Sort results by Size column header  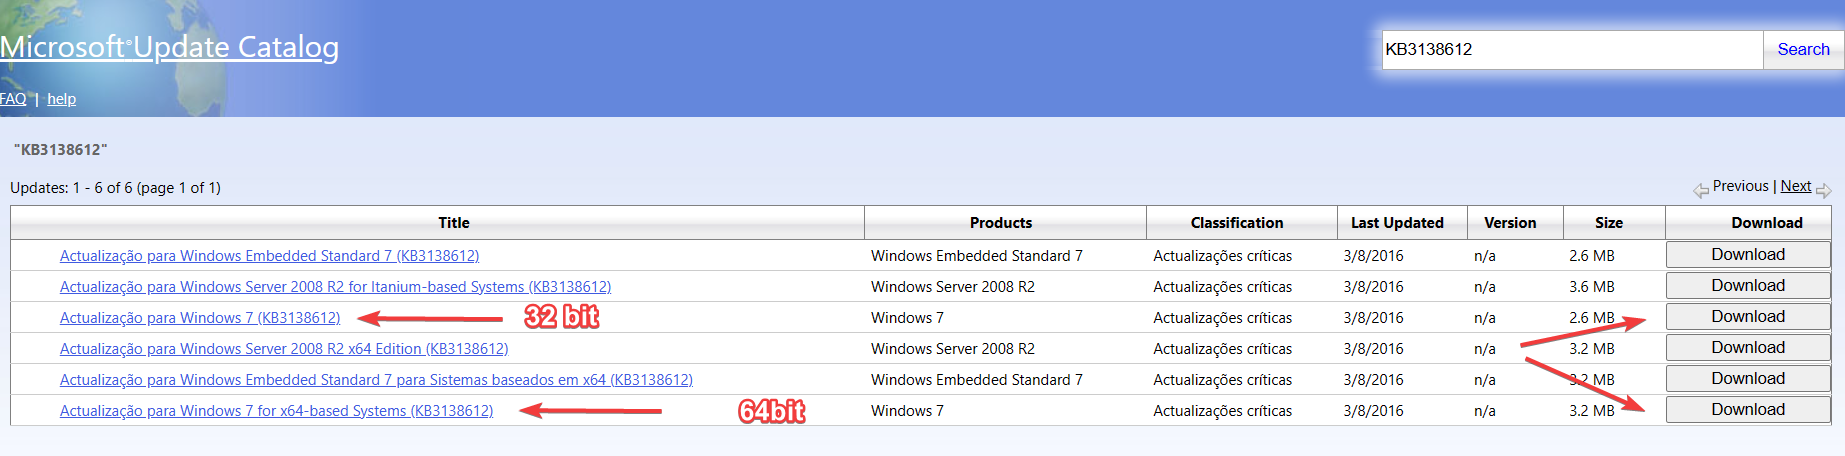point(1608,223)
